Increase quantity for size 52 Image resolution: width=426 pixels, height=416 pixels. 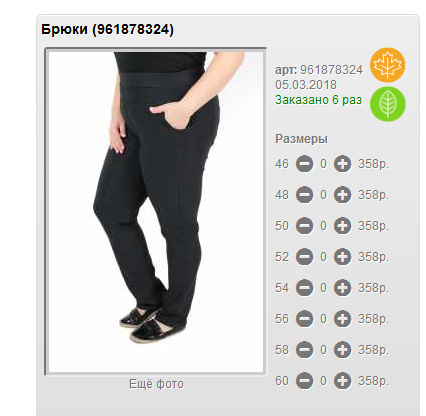[342, 257]
